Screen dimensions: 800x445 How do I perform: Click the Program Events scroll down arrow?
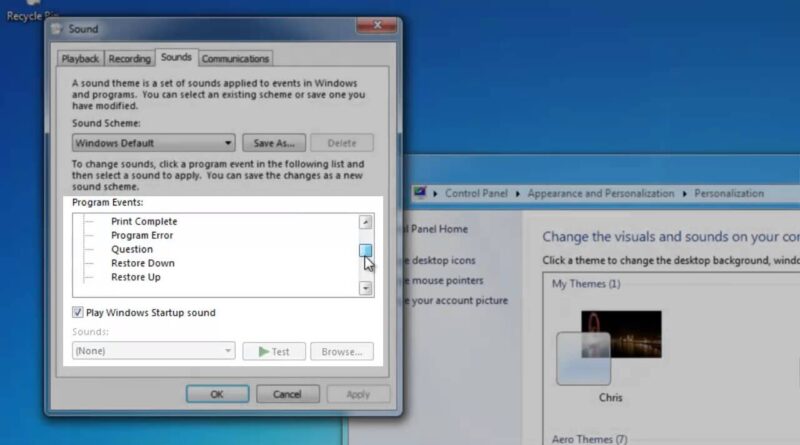pyautogui.click(x=365, y=288)
